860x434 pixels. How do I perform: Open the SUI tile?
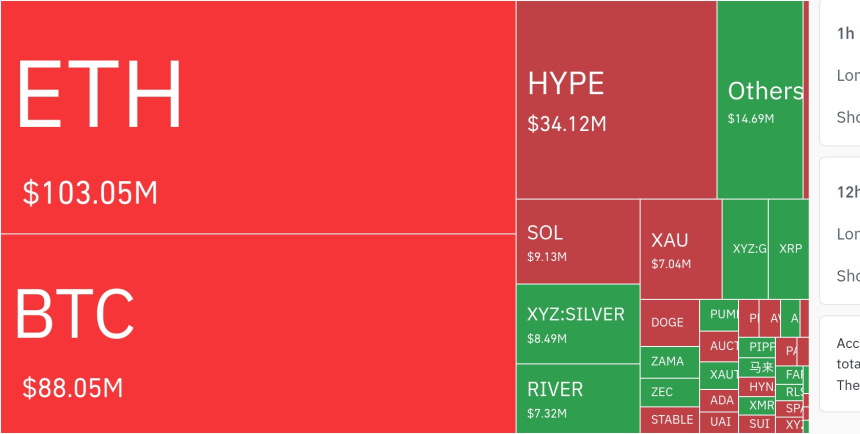click(761, 424)
